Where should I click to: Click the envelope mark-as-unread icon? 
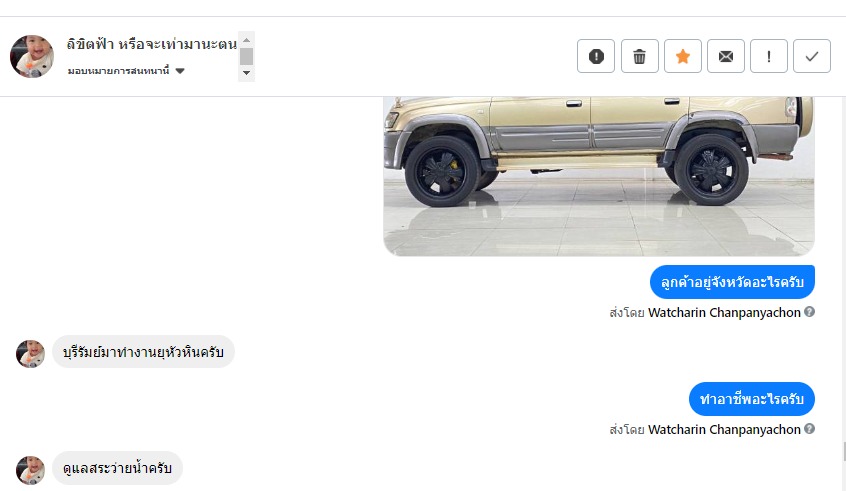(x=726, y=56)
